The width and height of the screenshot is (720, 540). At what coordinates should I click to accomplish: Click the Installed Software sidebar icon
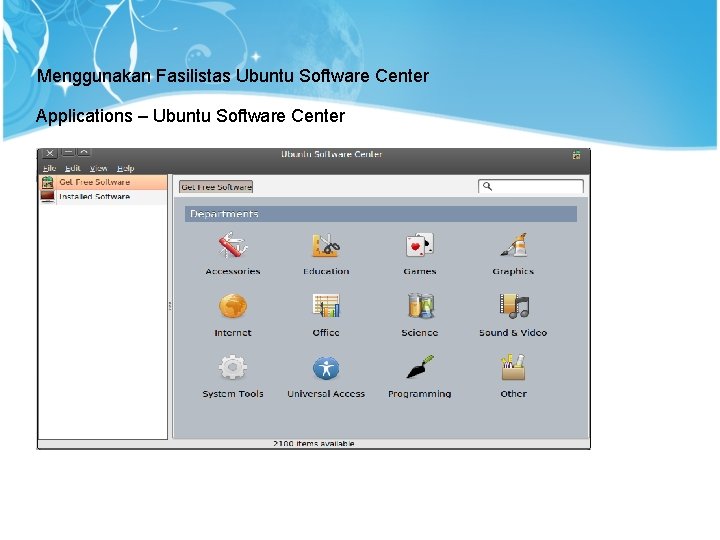click(47, 196)
